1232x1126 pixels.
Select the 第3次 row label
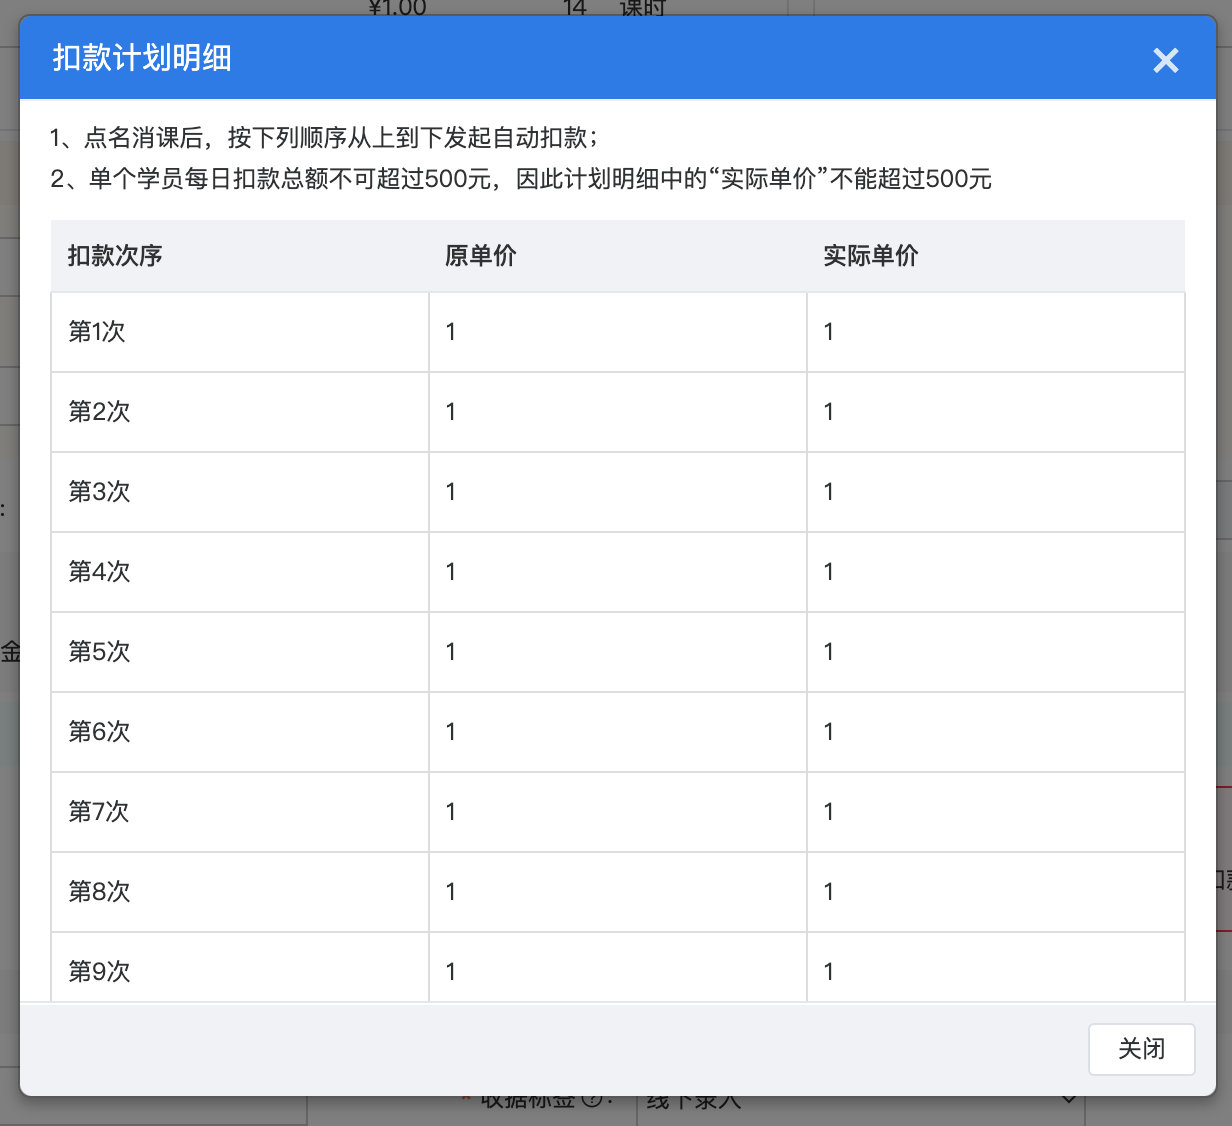pyautogui.click(x=99, y=492)
